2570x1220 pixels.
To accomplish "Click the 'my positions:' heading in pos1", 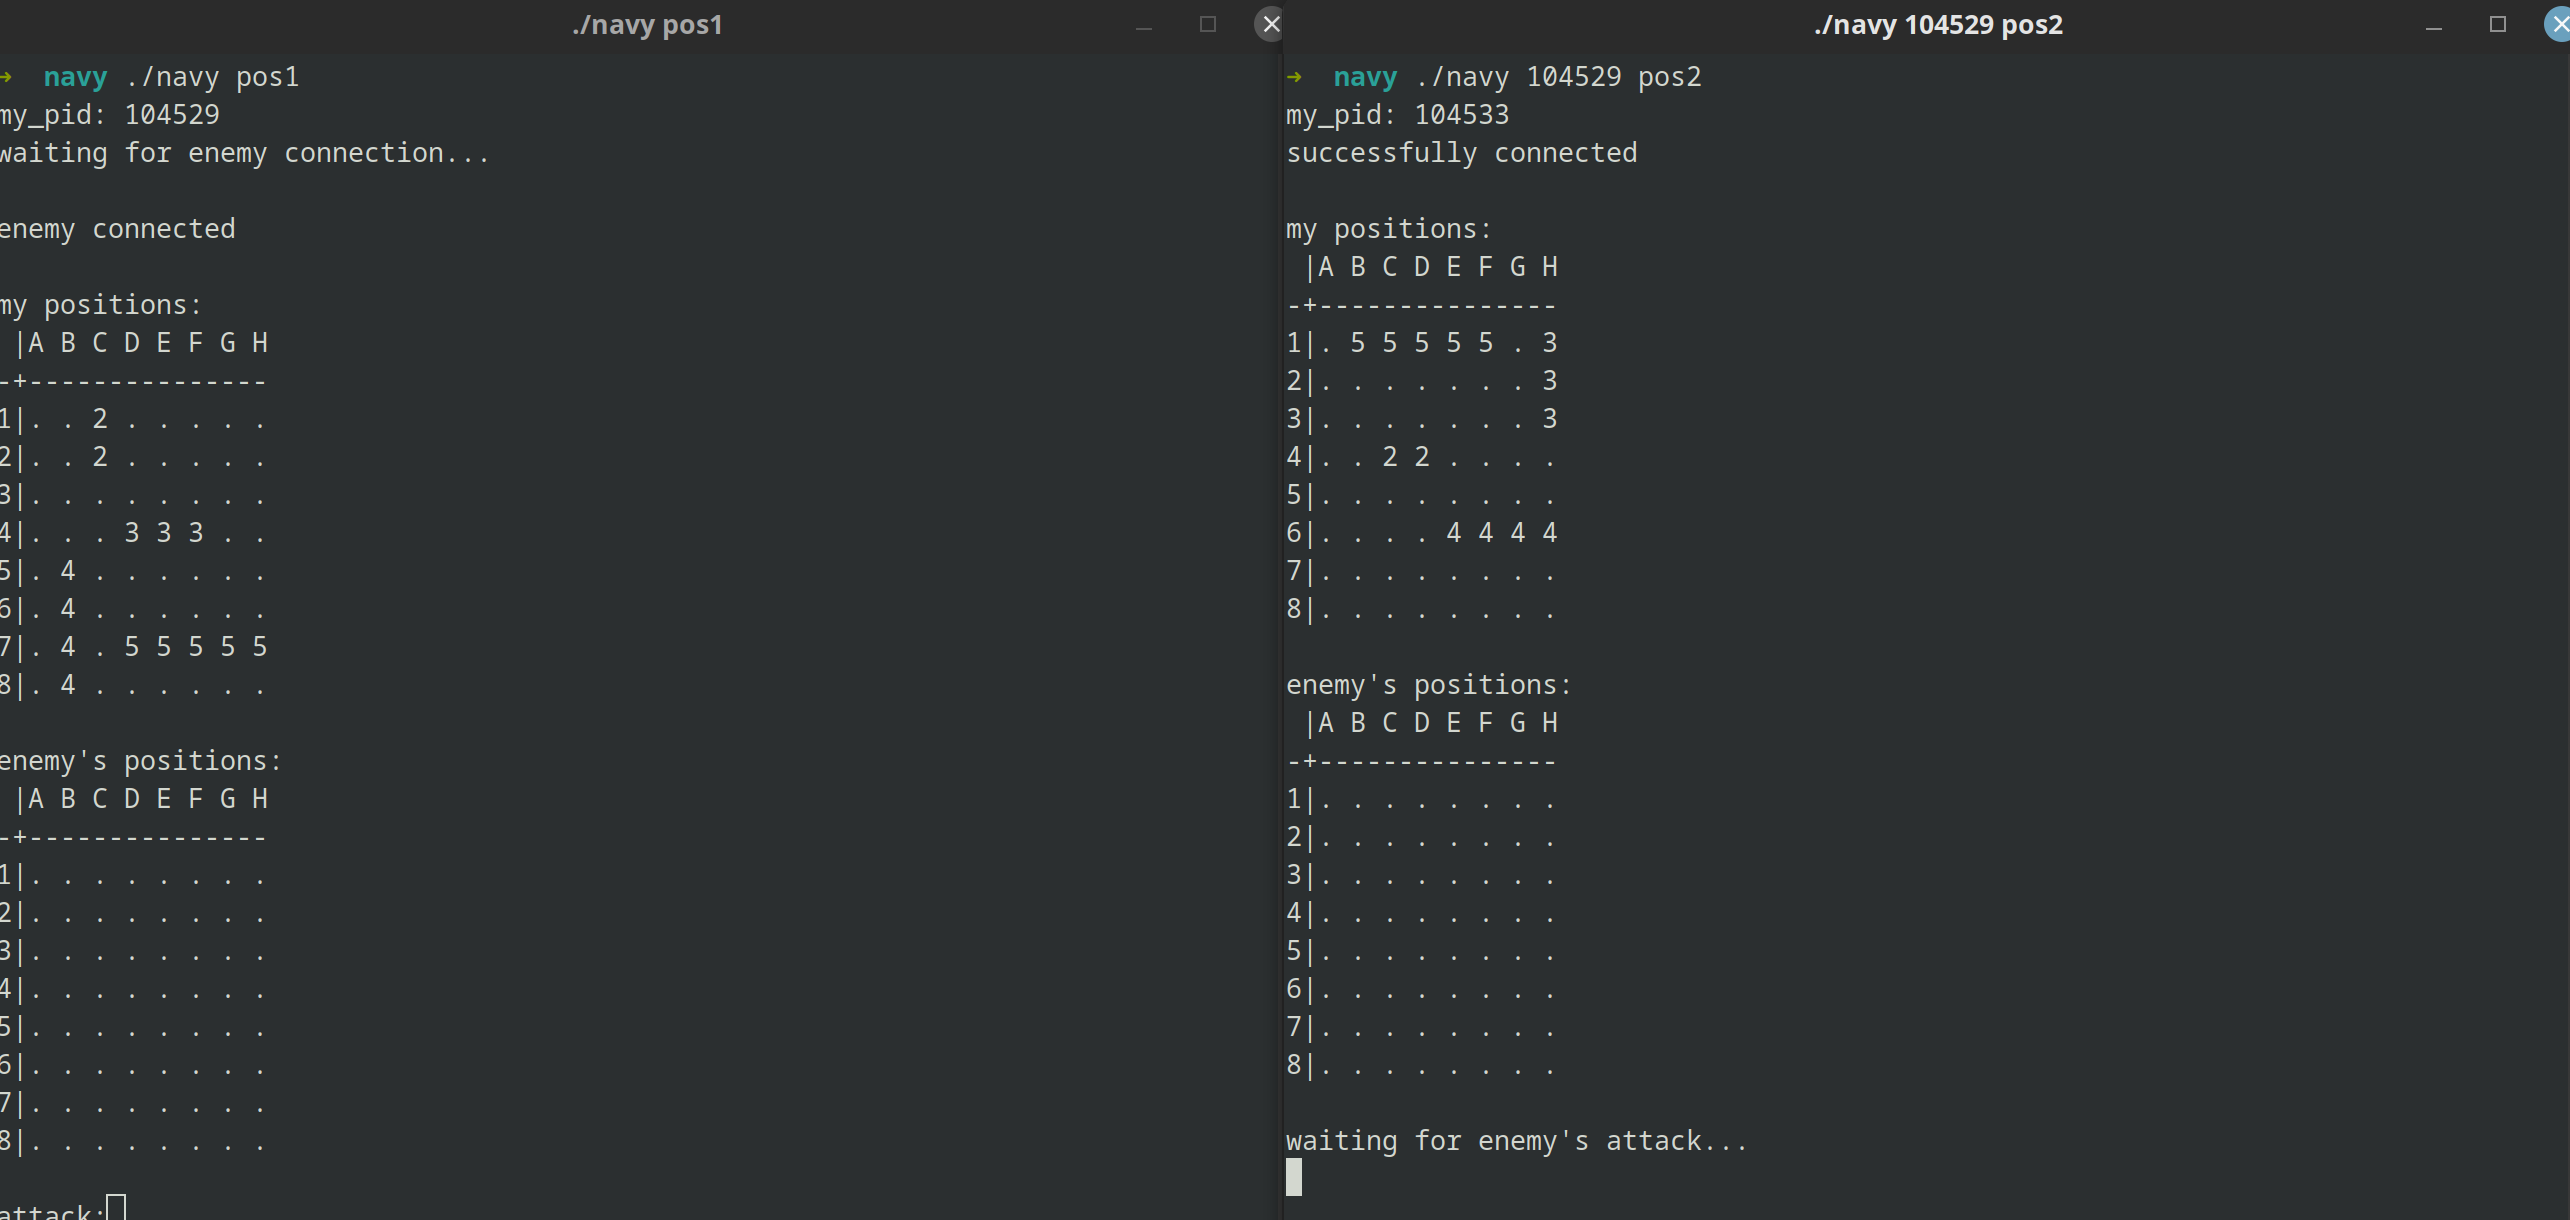I will click(x=101, y=304).
